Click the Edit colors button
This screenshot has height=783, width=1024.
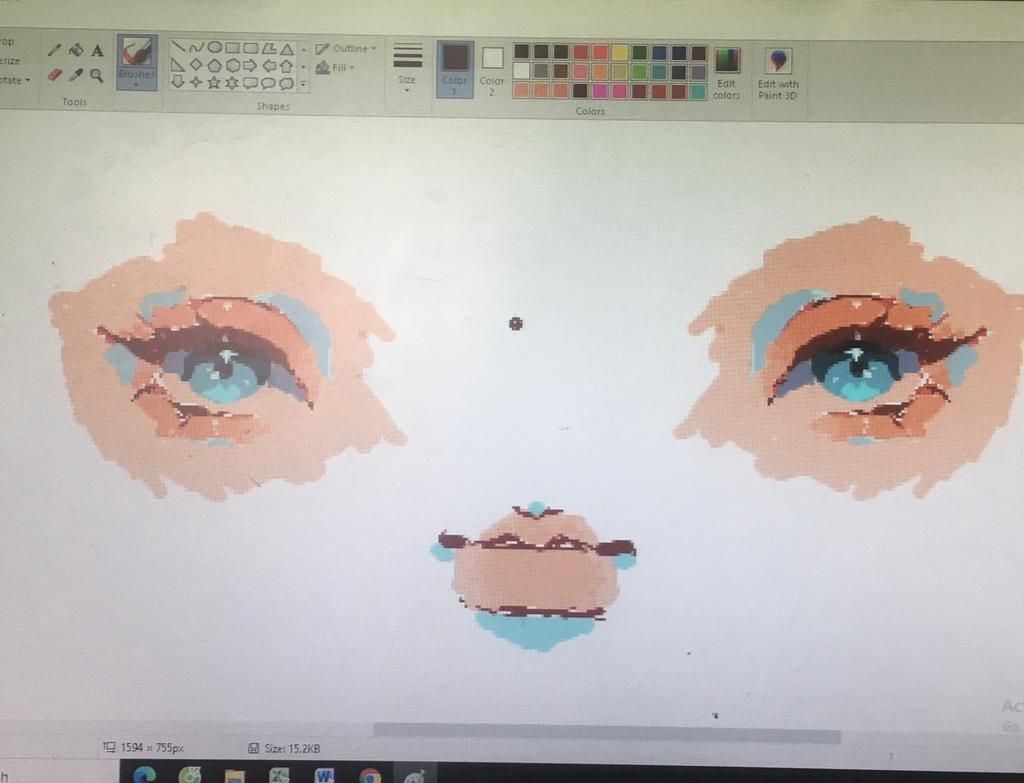point(726,74)
